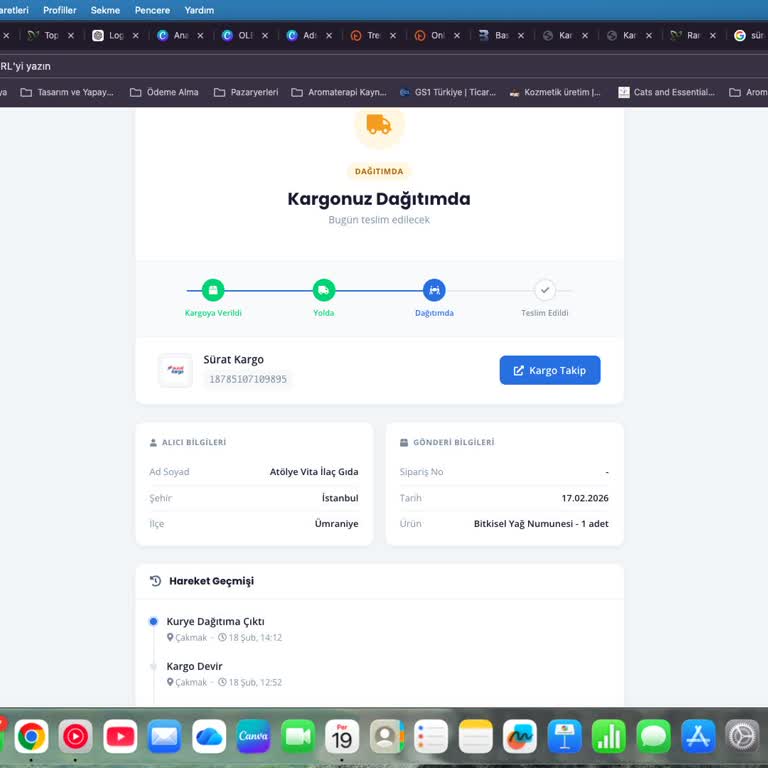Click tracking number 18785107109895
The image size is (768, 768).
point(248,379)
